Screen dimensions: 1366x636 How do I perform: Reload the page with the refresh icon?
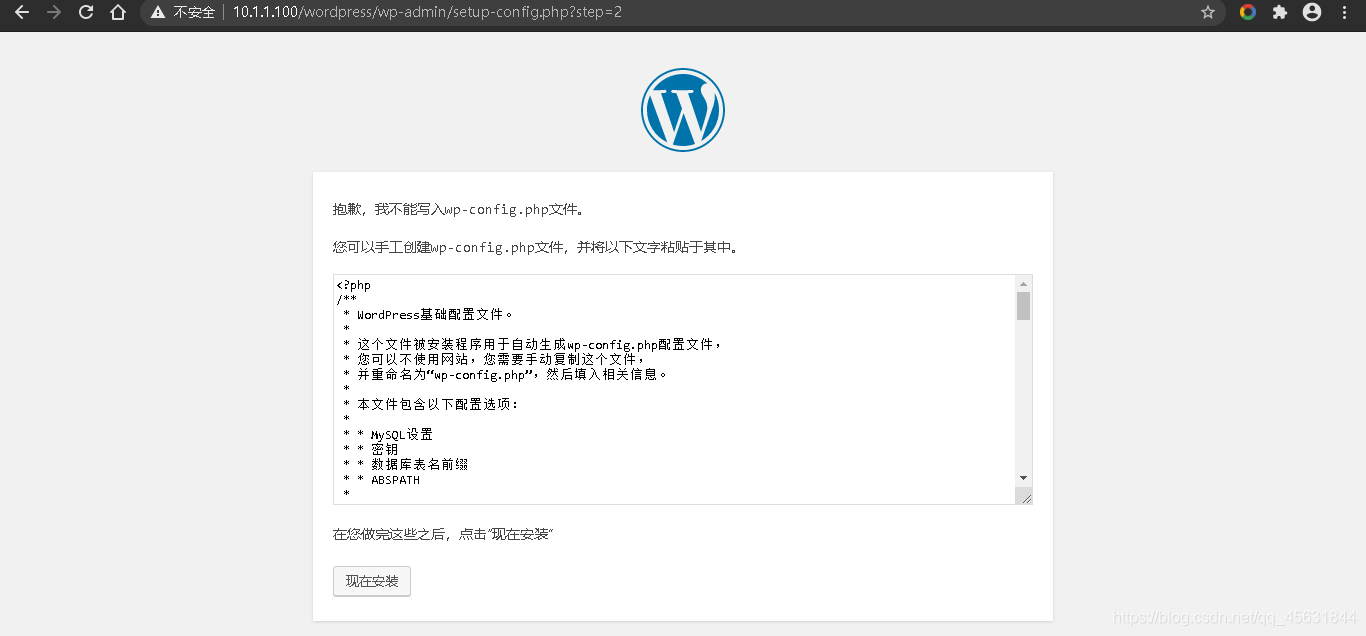pyautogui.click(x=86, y=12)
